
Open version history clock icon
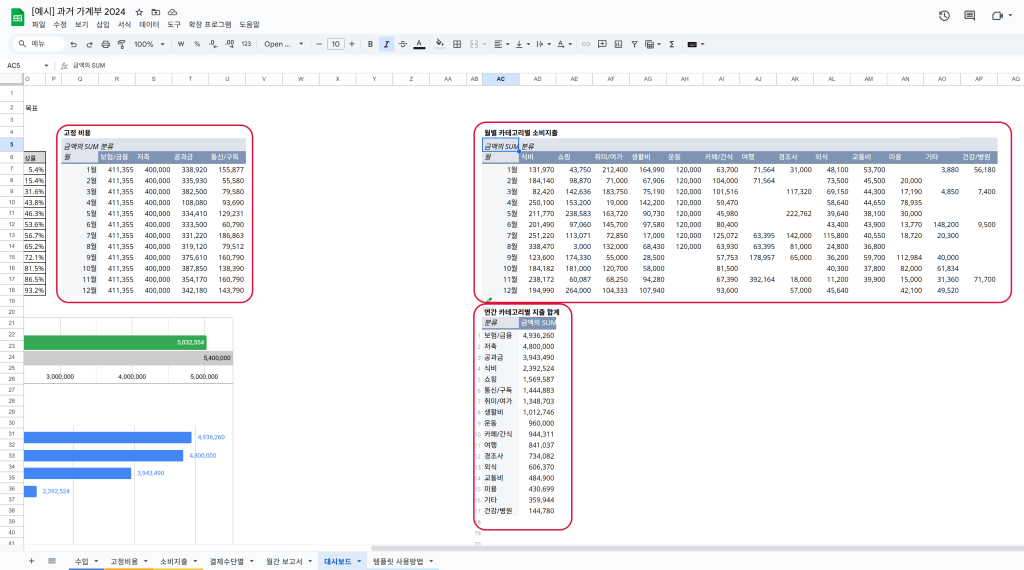(944, 16)
